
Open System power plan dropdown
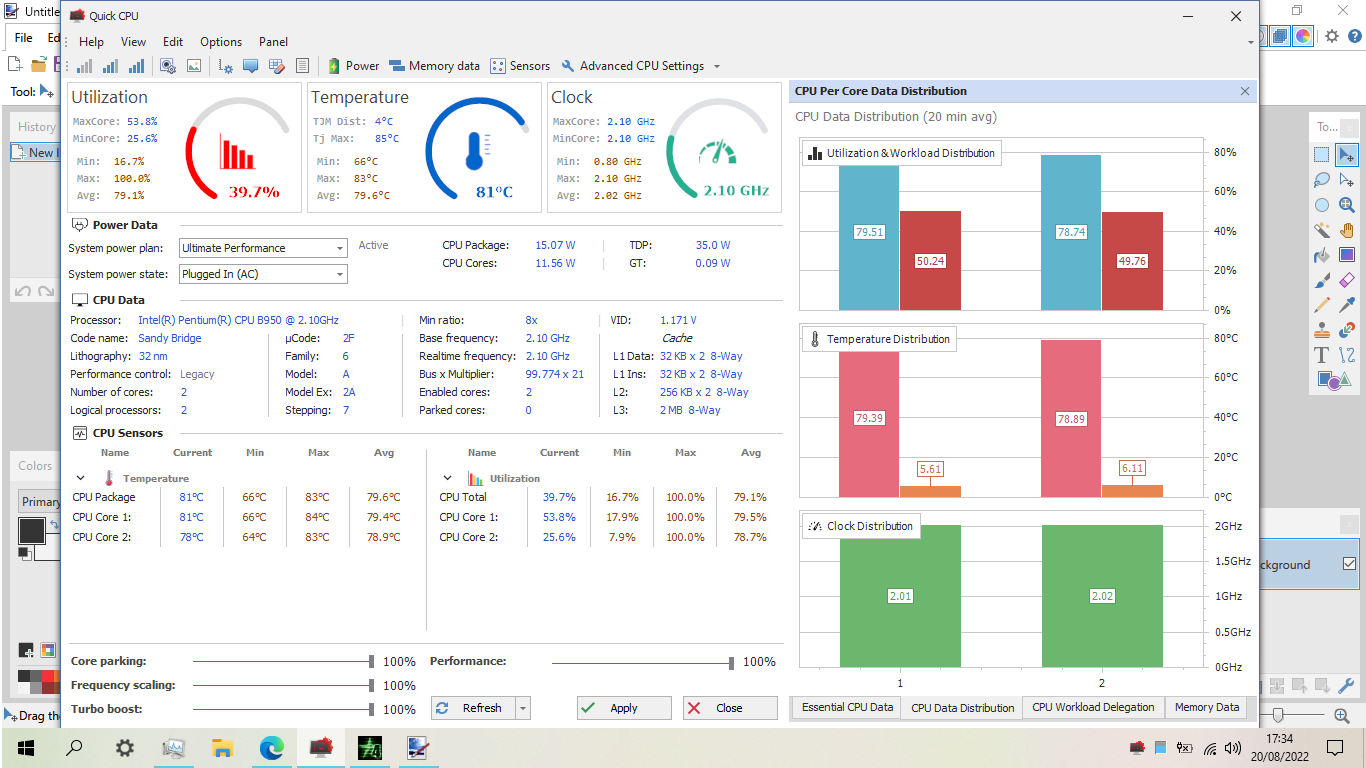pyautogui.click(x=263, y=248)
